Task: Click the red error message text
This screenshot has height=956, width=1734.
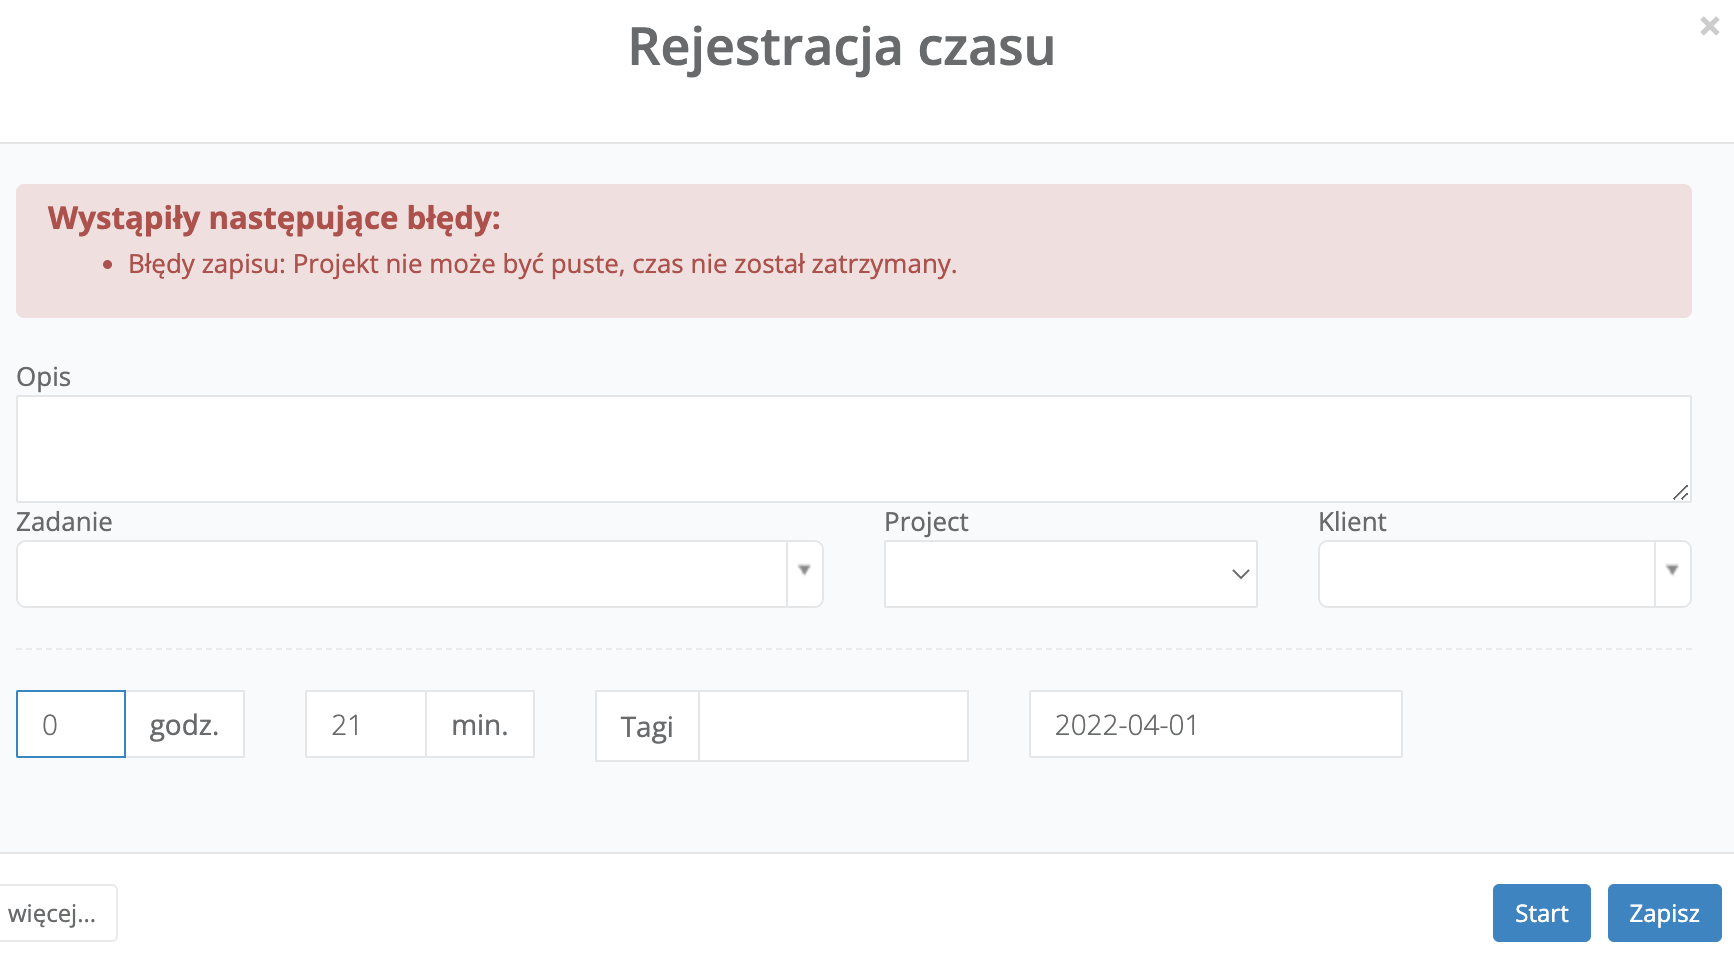Action: [x=542, y=264]
